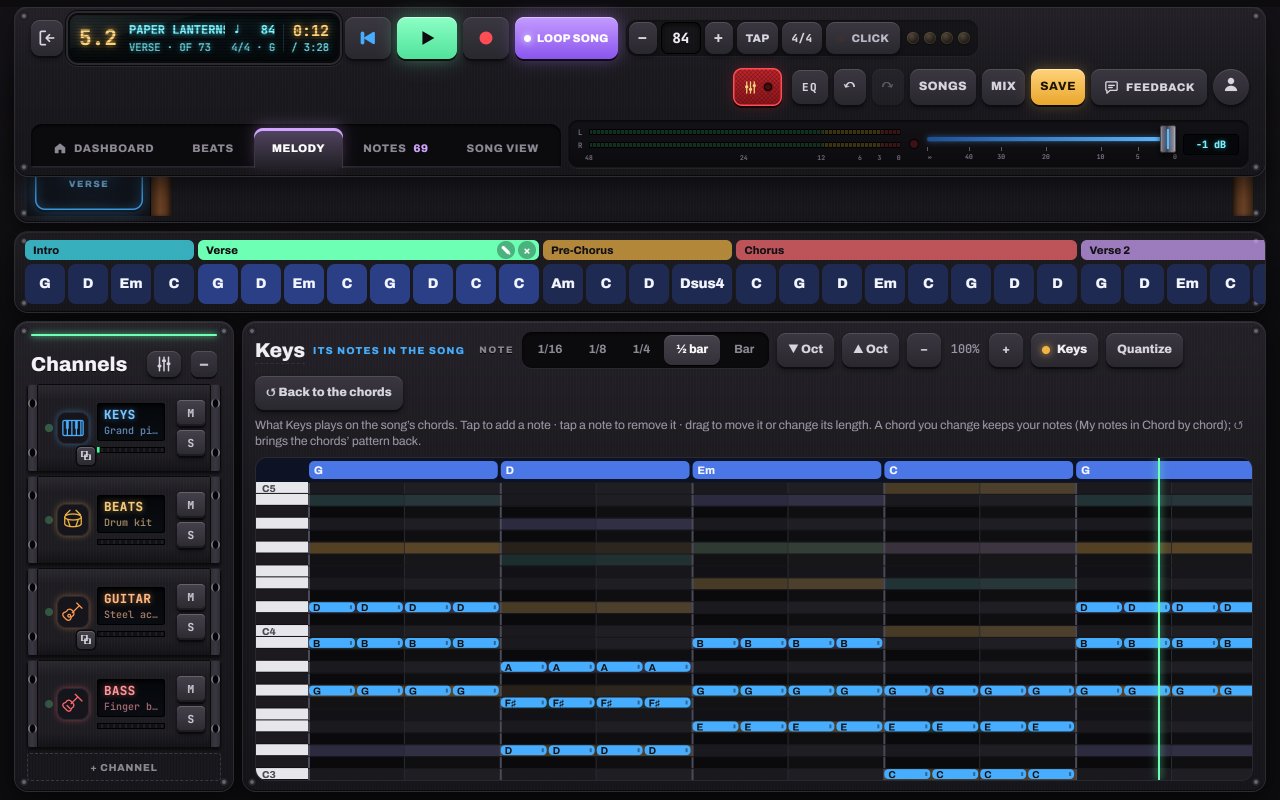Toggle the Keys view button with orange dot
Screen dimensions: 1280x800
click(1064, 350)
